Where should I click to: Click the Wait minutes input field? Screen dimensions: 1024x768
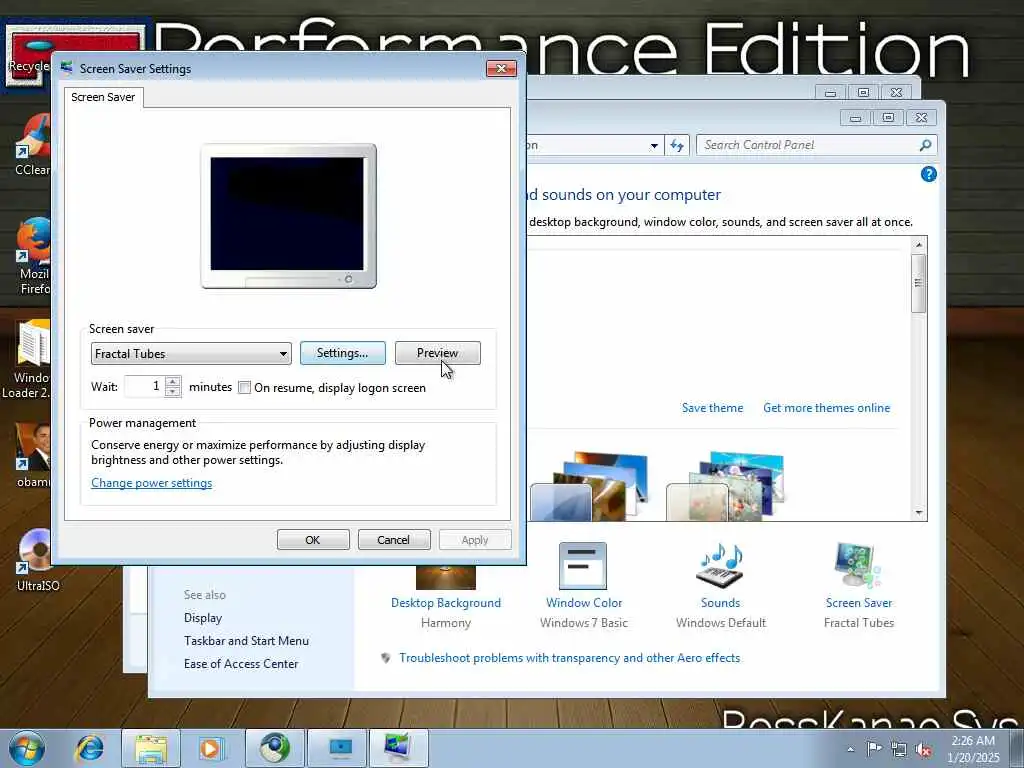(x=145, y=387)
